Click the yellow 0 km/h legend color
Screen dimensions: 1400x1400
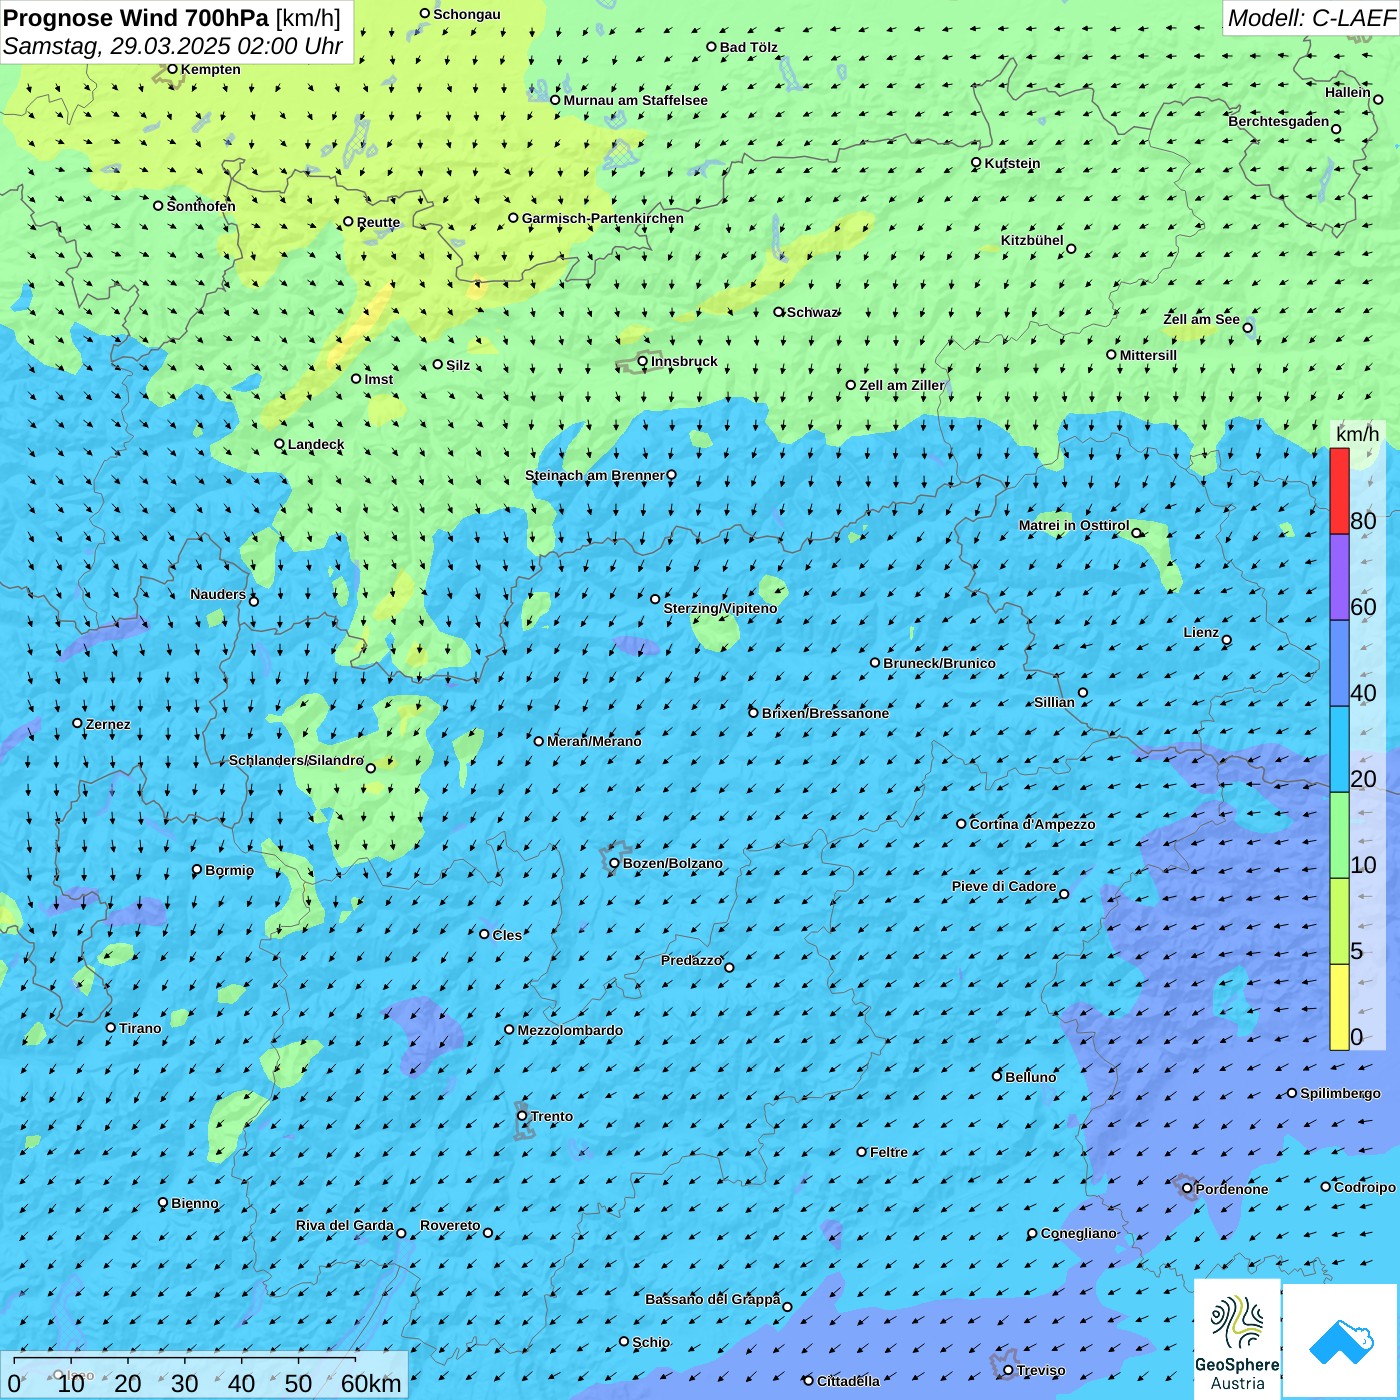click(x=1339, y=1007)
